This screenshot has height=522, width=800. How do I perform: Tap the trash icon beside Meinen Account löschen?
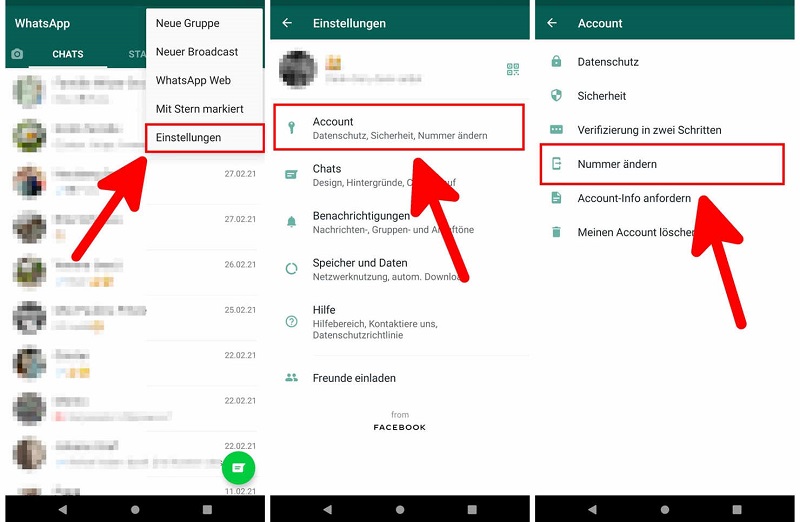pyautogui.click(x=556, y=232)
